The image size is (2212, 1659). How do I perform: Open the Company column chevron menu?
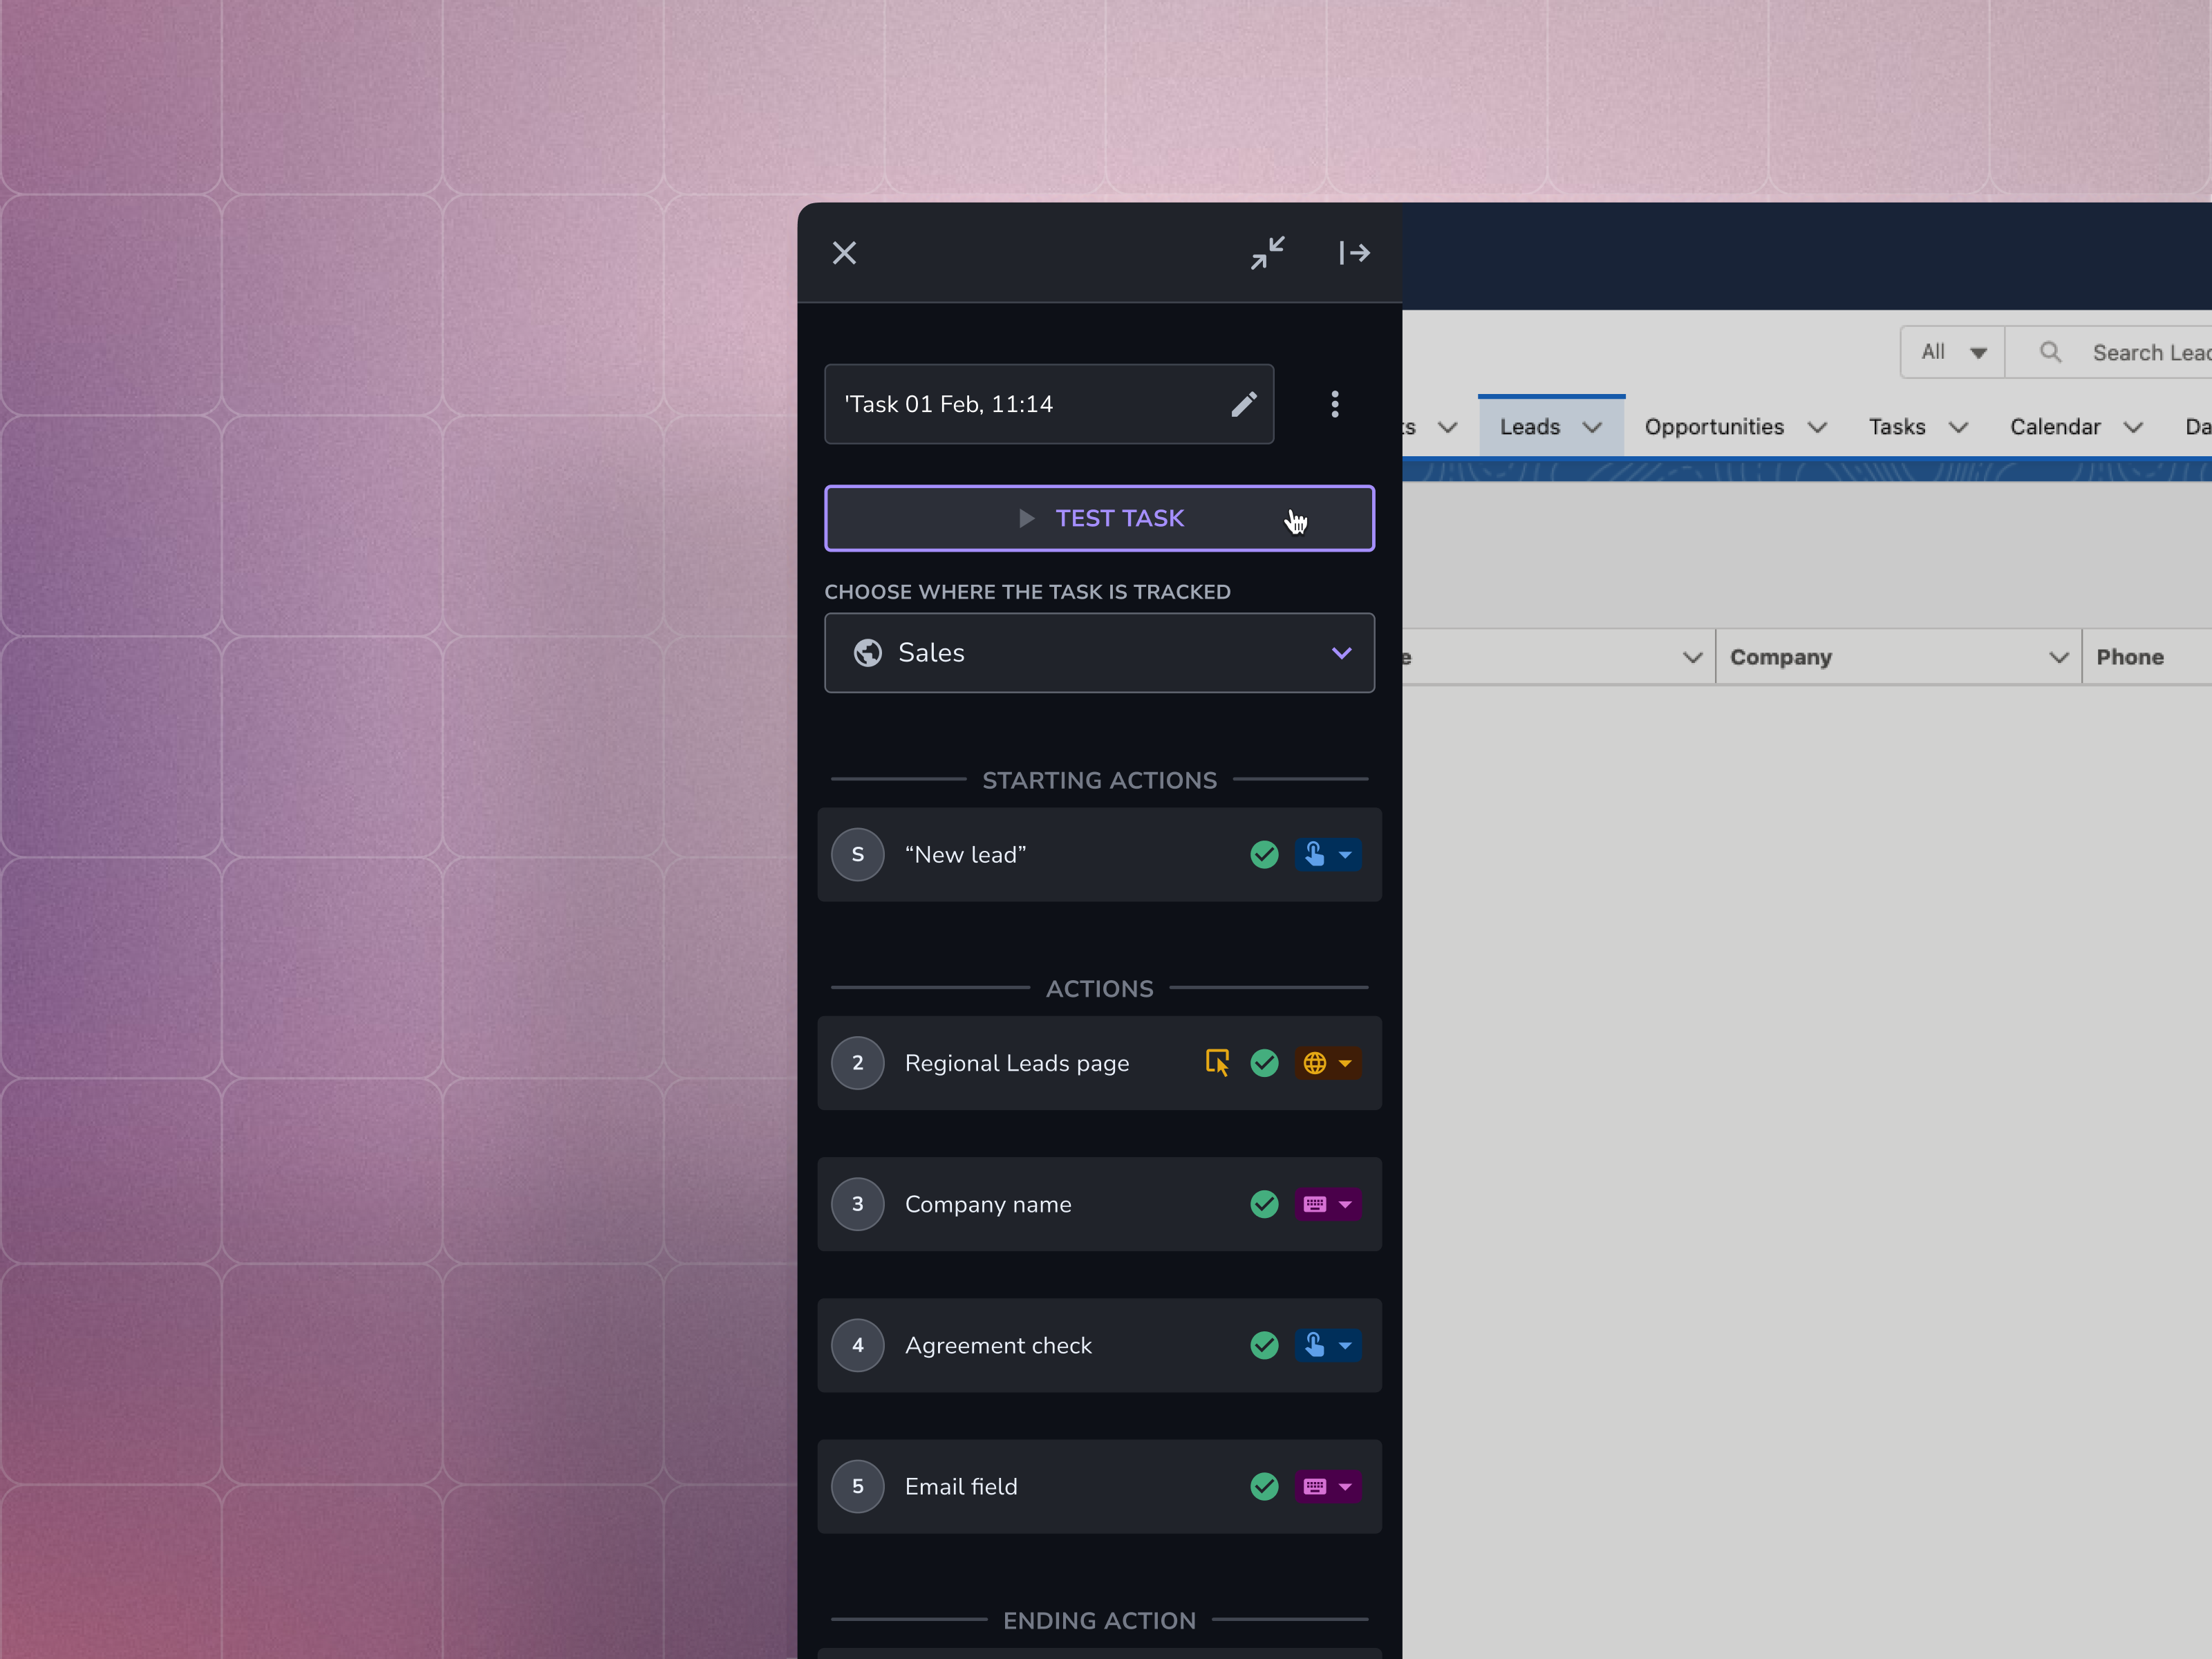click(x=2058, y=658)
